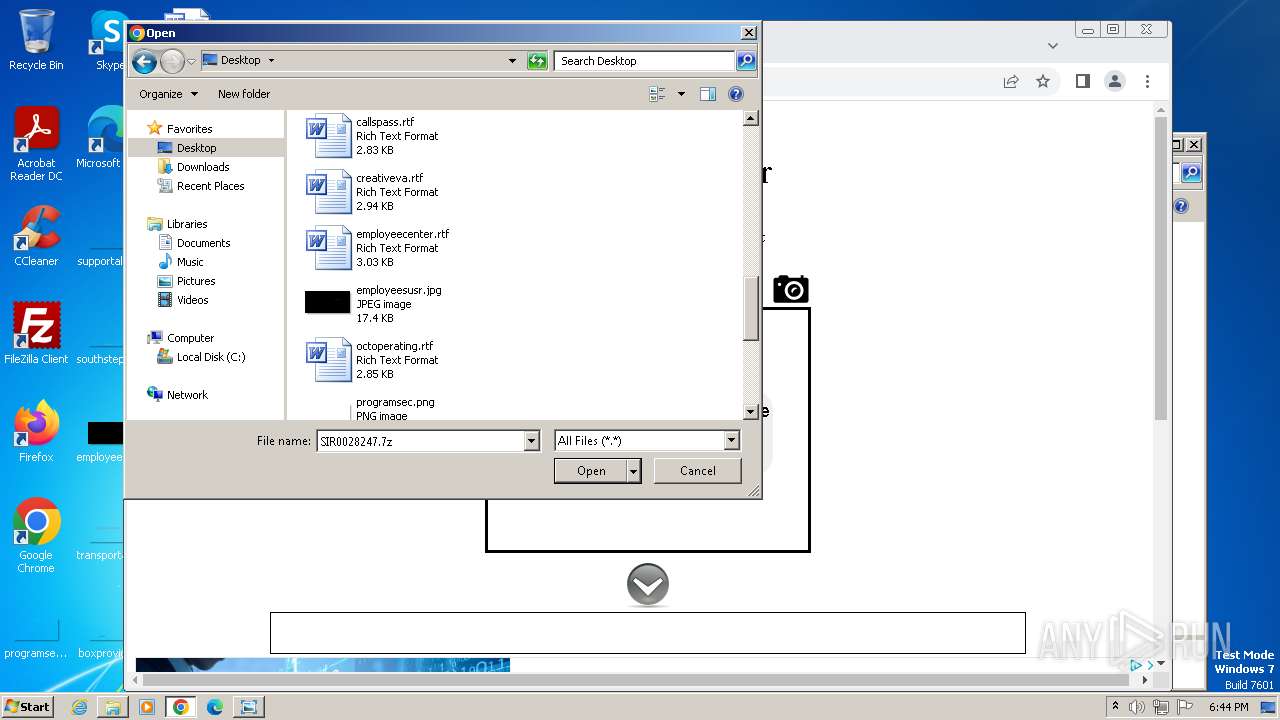1280x720 pixels.
Task: Open dialog help question mark icon
Action: (x=736, y=94)
